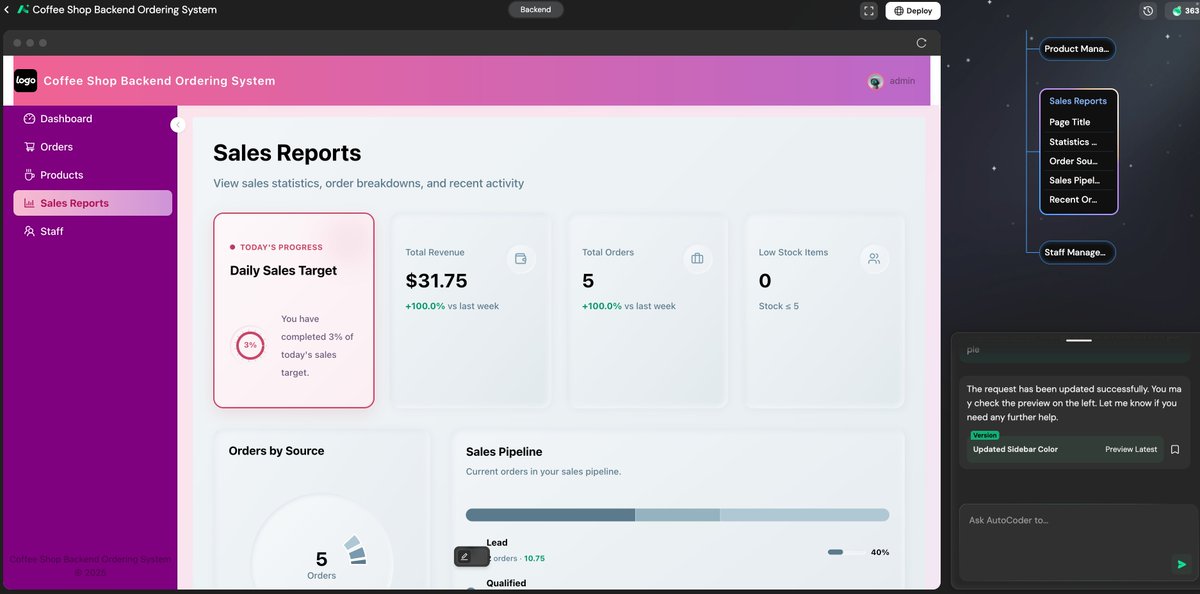Click the Orders by Source donut chart
Screen dimensions: 1200x594
(x=322, y=540)
